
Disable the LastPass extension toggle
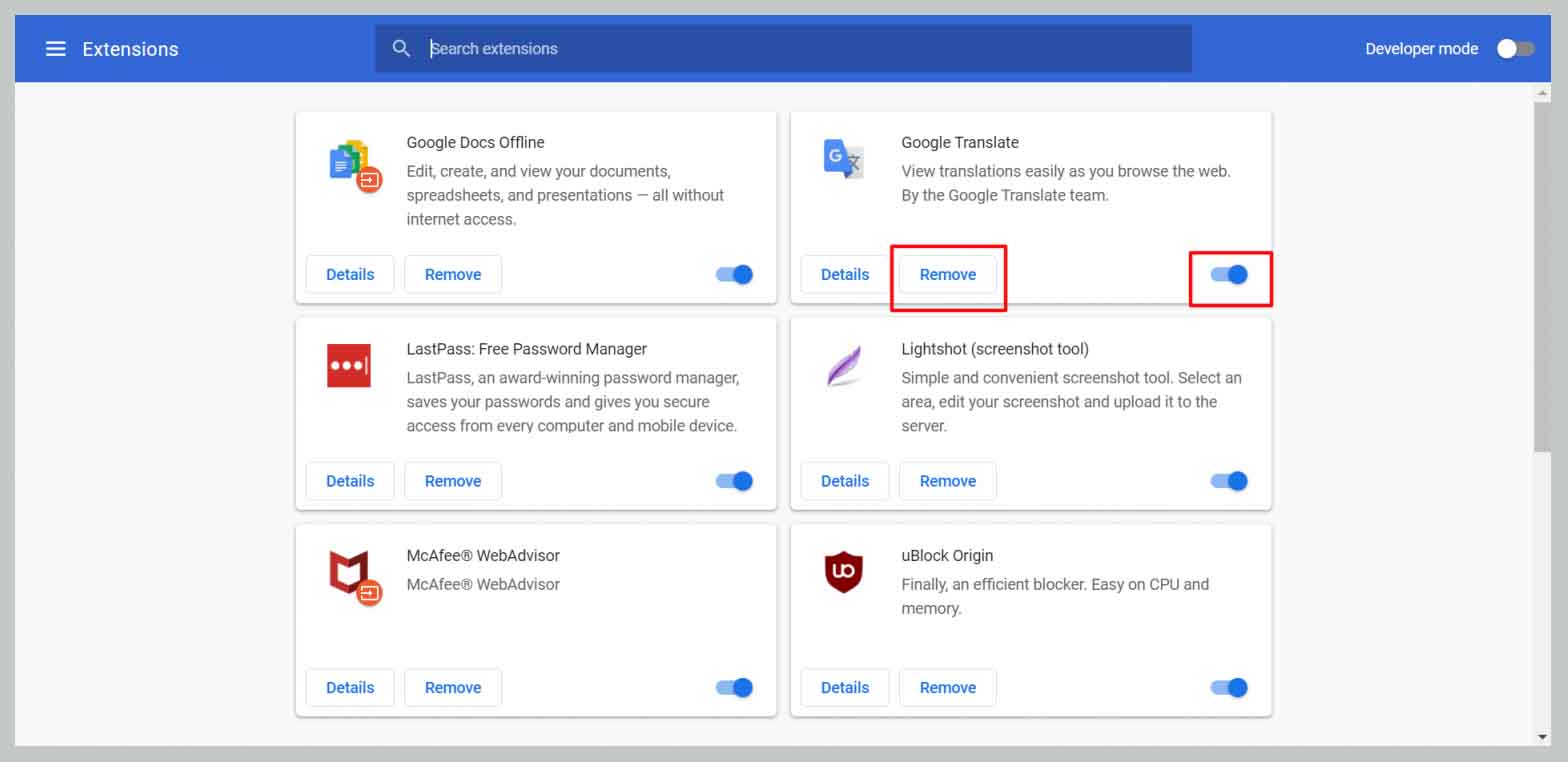[x=734, y=481]
